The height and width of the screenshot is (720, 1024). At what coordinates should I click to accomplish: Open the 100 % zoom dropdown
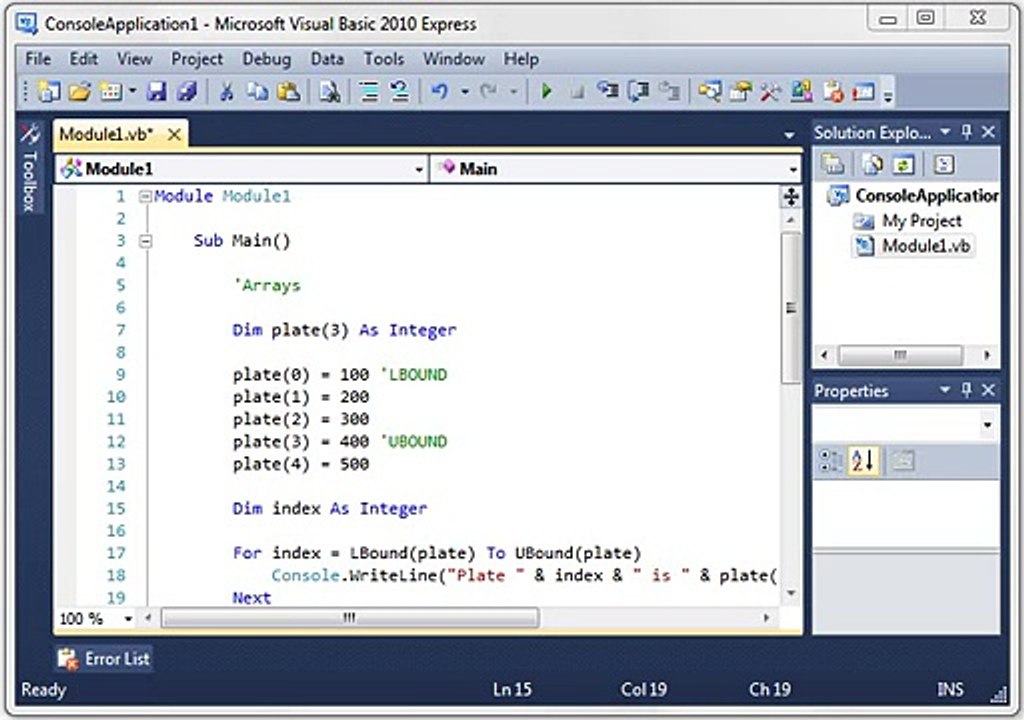click(128, 619)
